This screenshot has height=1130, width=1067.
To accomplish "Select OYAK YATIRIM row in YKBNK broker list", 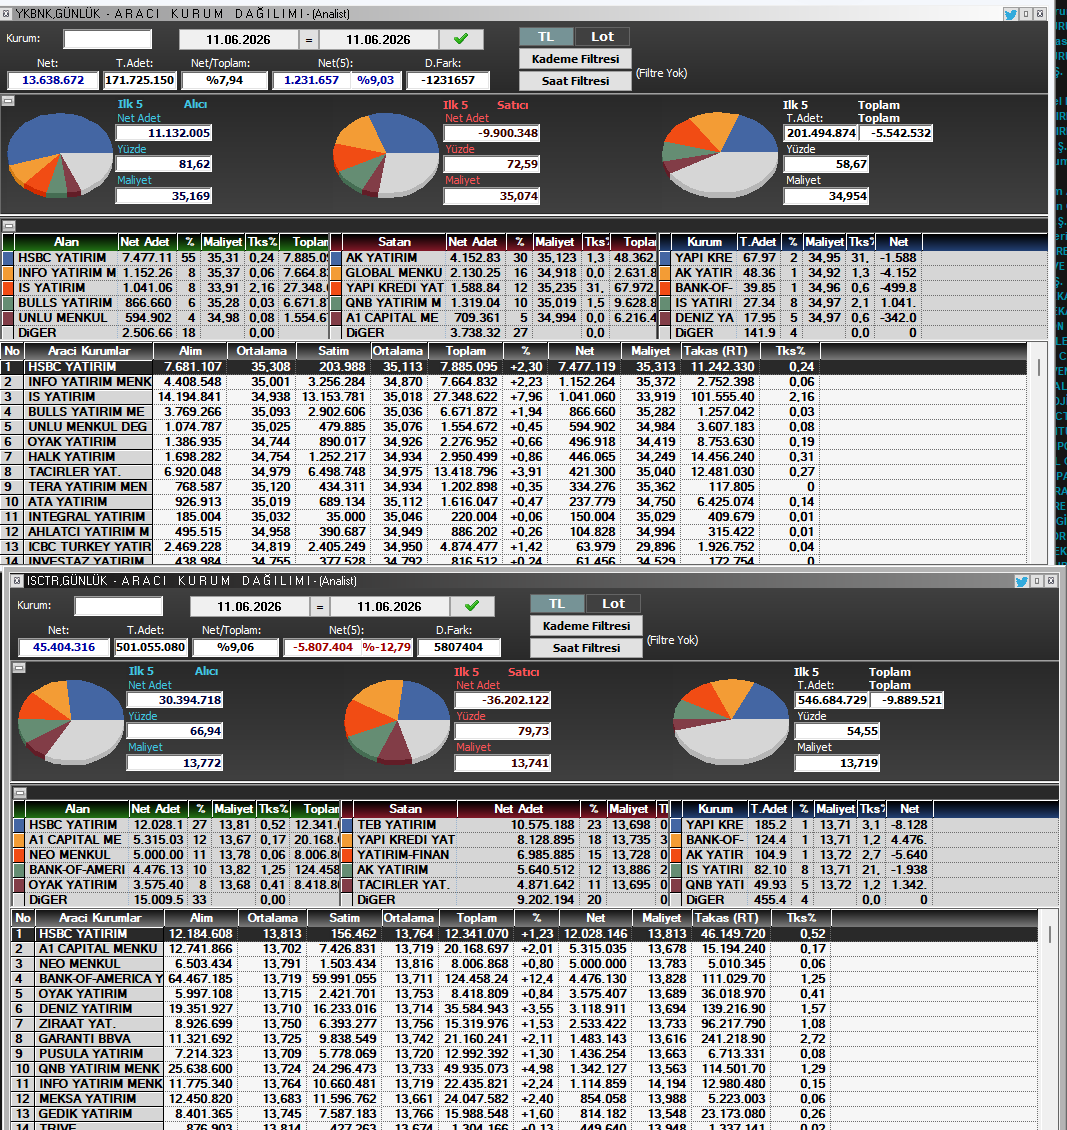I will coord(514,442).
